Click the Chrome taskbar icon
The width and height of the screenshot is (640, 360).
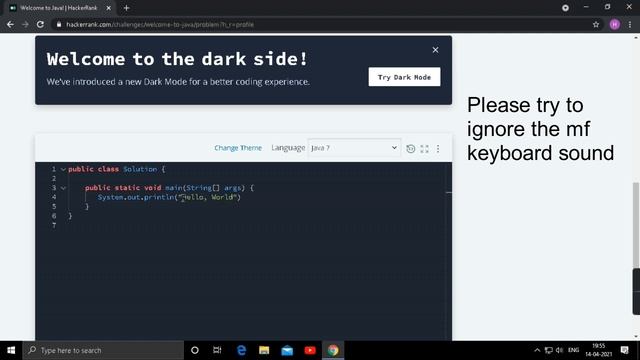coord(333,350)
